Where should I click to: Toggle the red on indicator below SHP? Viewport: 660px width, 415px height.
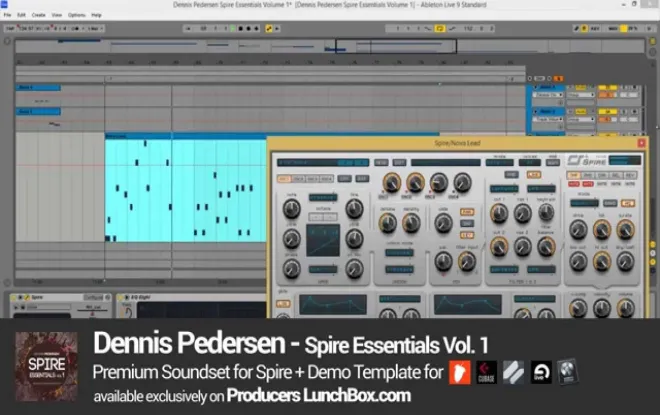573,184
